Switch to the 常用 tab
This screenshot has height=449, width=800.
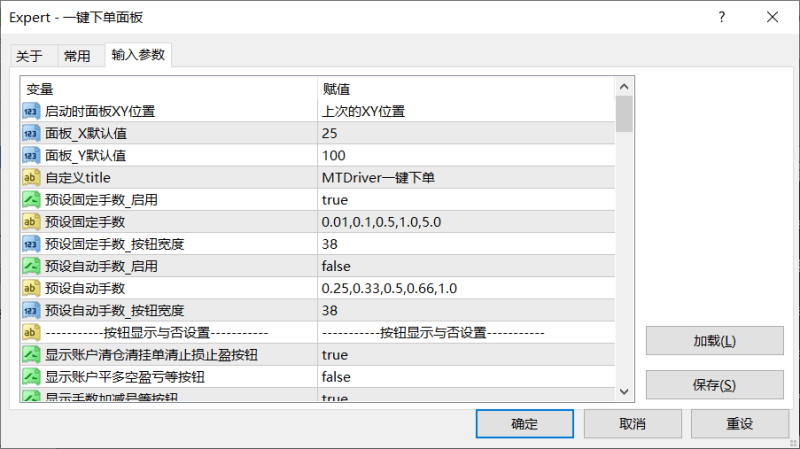tap(77, 56)
